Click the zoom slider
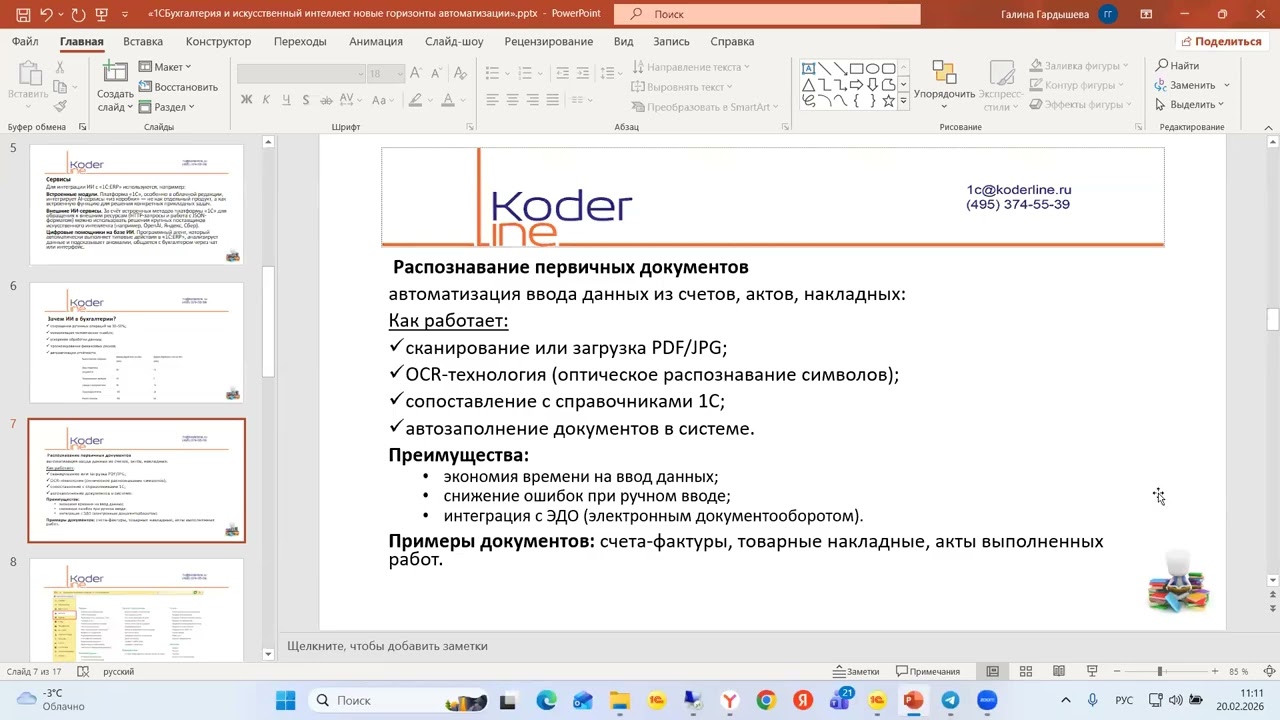Image resolution: width=1280 pixels, height=720 pixels. 1164,671
